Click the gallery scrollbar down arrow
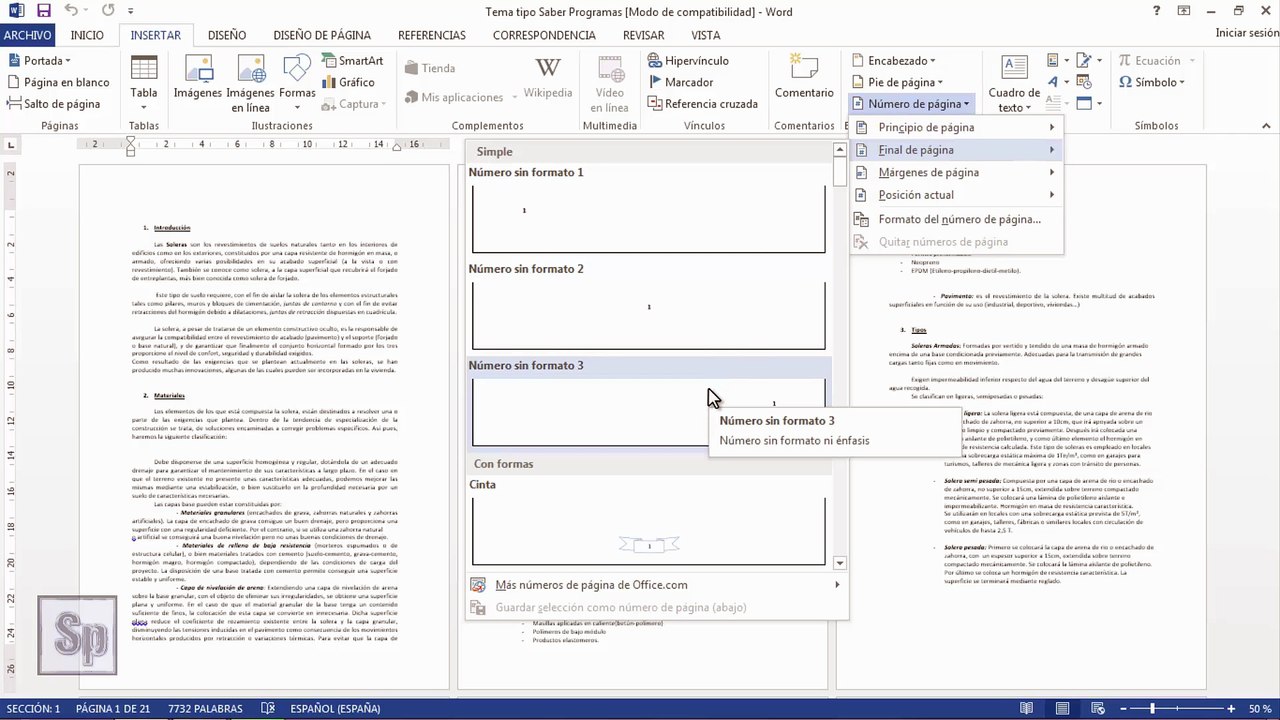1280x720 pixels. pos(839,563)
